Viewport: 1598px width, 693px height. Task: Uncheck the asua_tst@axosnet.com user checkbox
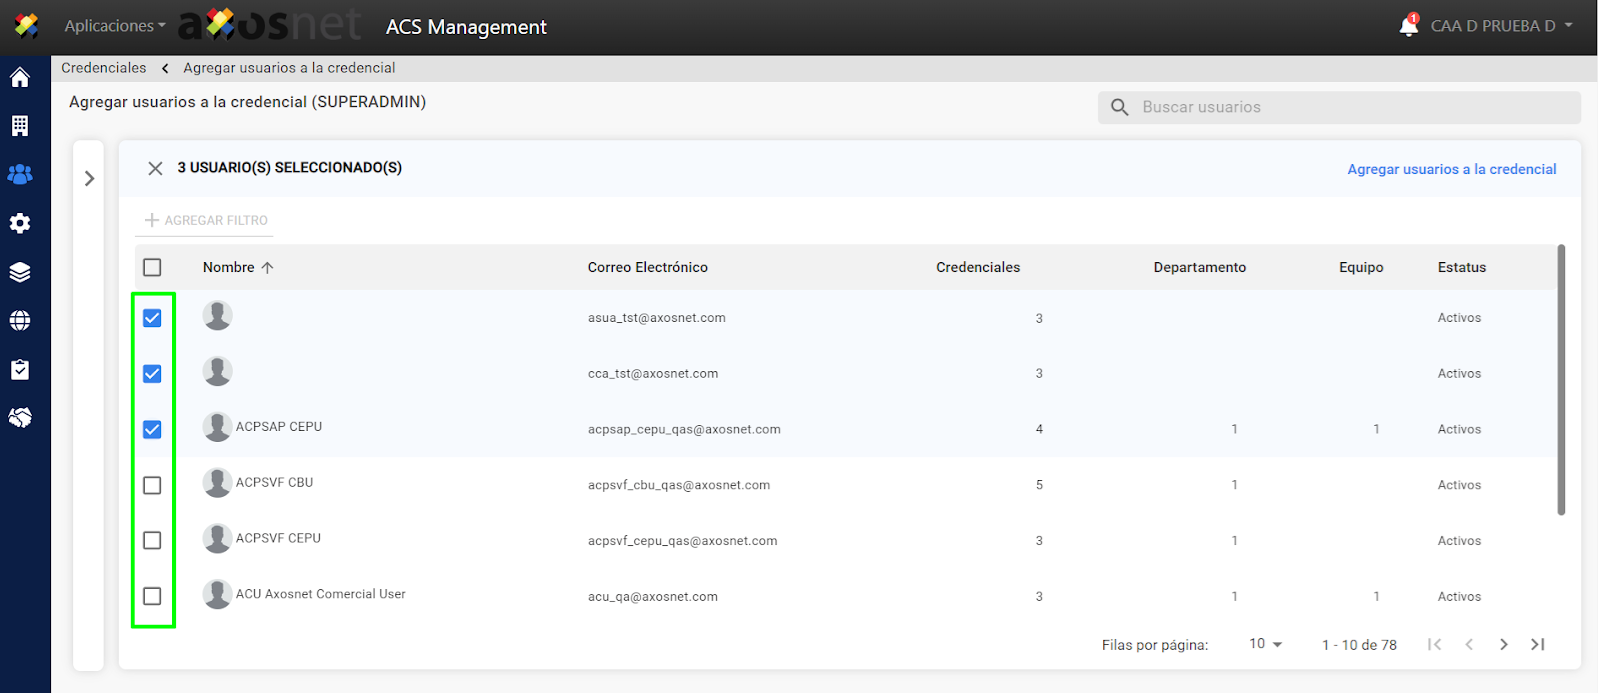click(152, 318)
